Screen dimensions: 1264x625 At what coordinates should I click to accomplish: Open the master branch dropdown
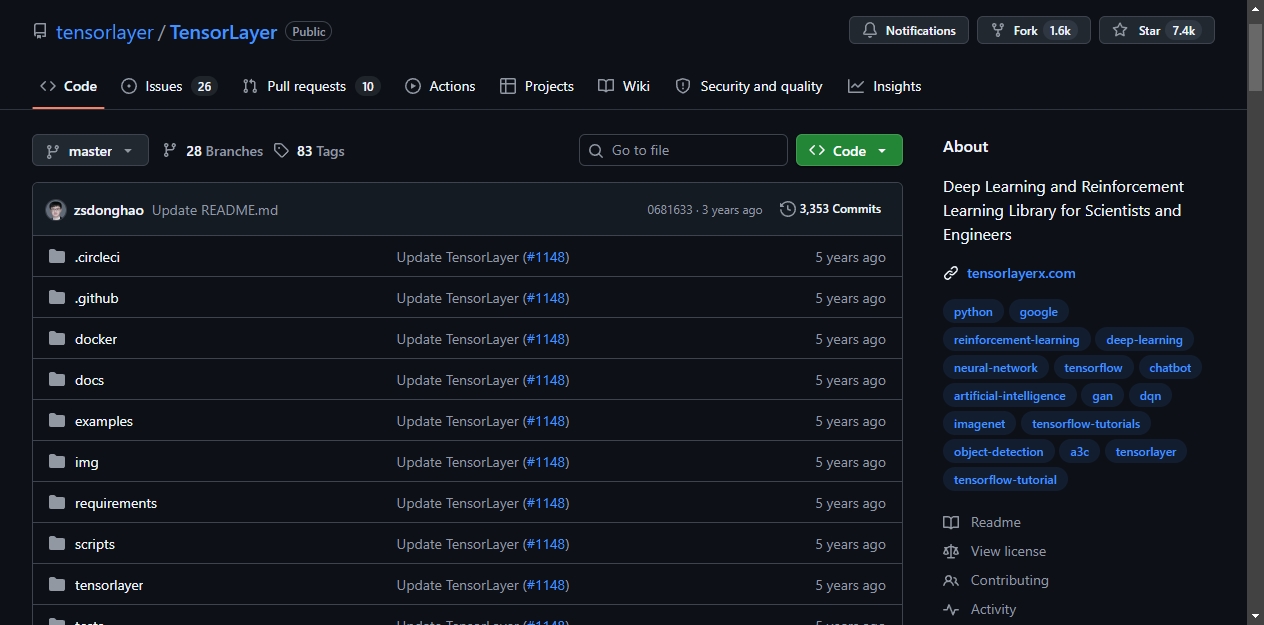click(x=90, y=151)
